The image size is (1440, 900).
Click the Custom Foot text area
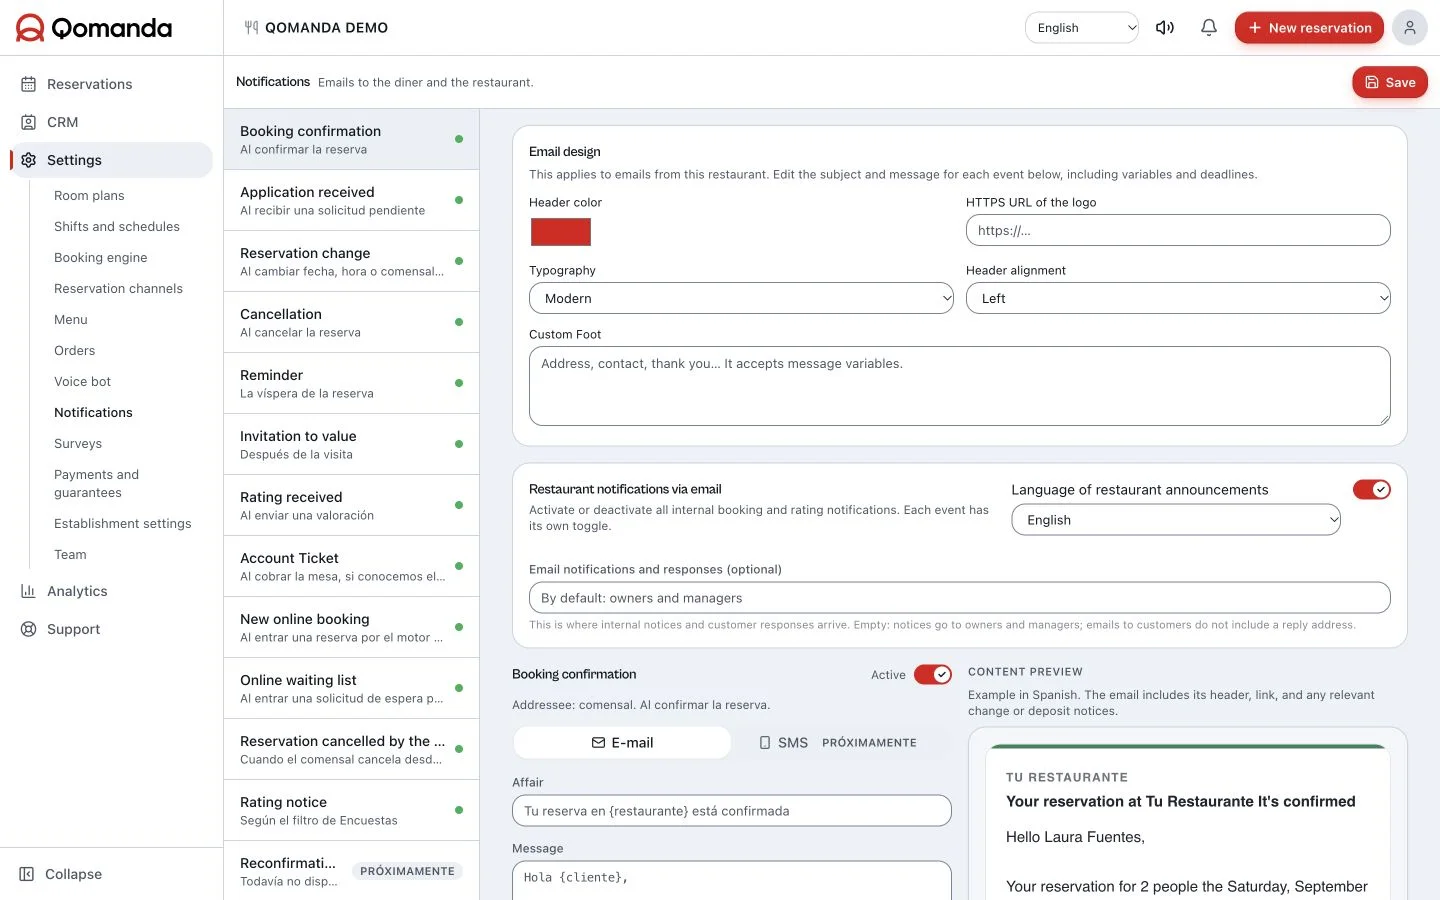960,386
